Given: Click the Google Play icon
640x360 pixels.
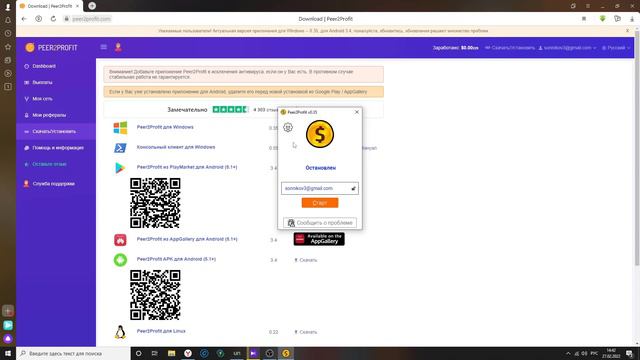Looking at the screenshot, I should pos(120,168).
